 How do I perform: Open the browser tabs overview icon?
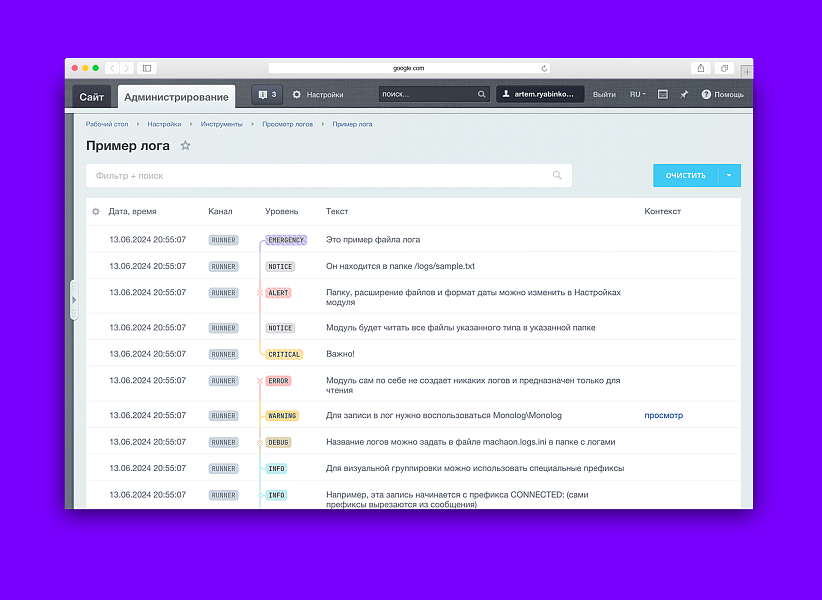724,68
